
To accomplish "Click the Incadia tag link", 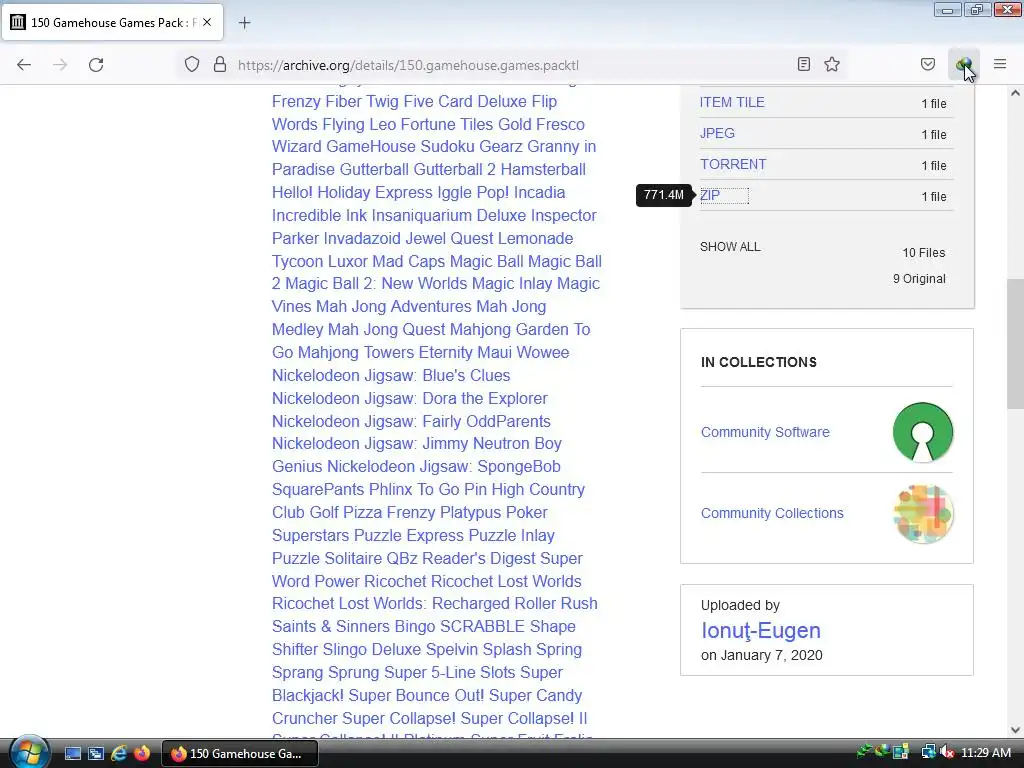I will (x=539, y=193).
